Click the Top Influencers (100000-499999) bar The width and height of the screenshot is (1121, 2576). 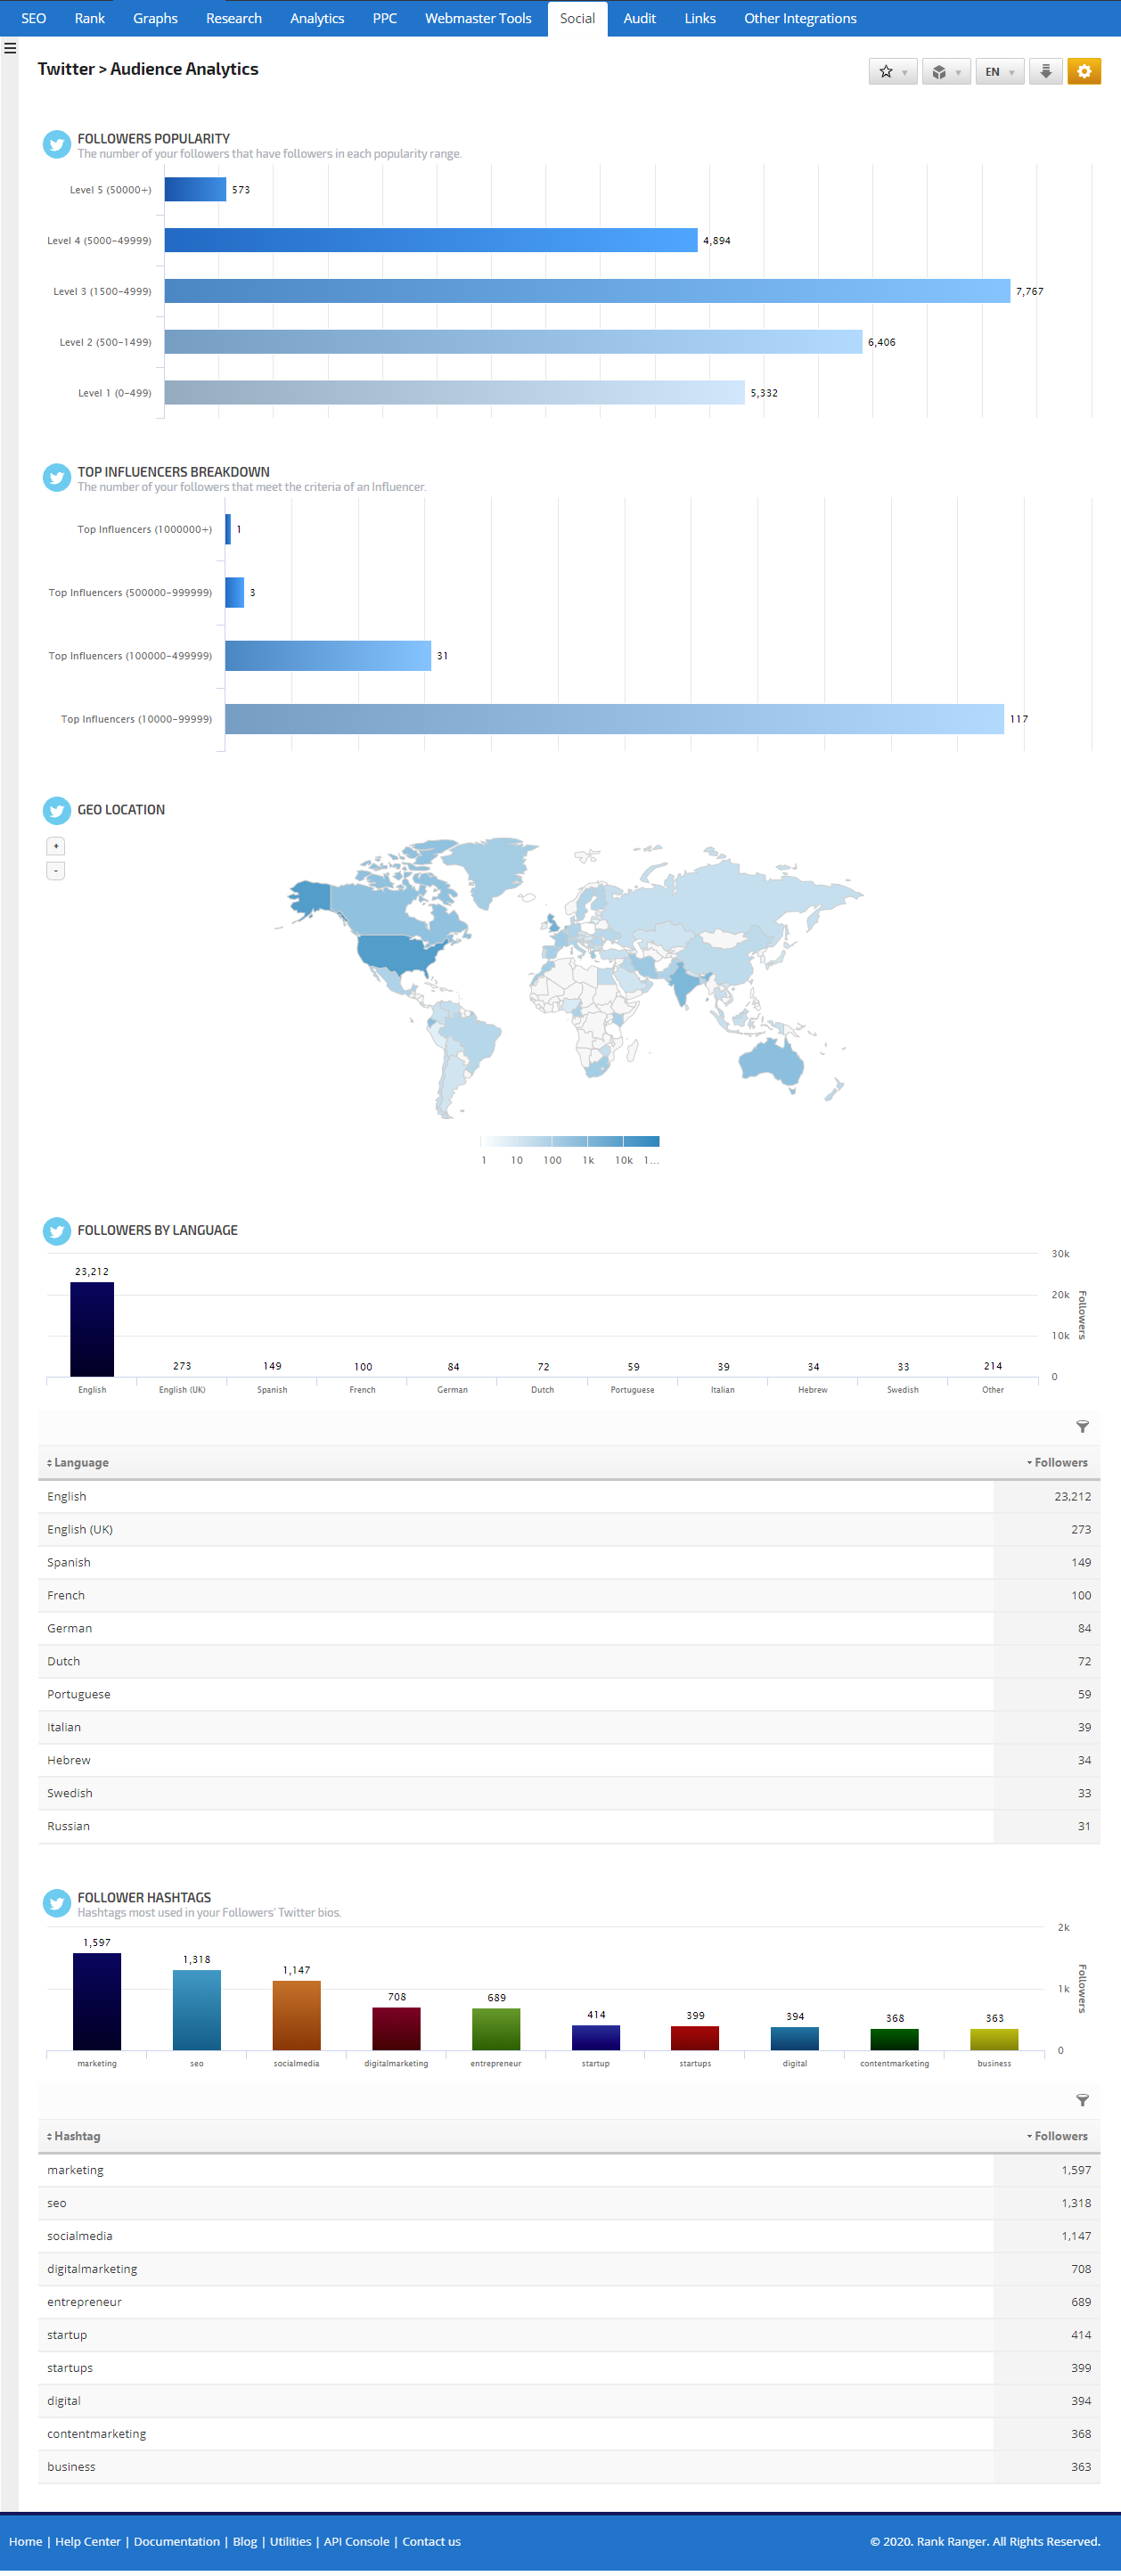click(328, 656)
